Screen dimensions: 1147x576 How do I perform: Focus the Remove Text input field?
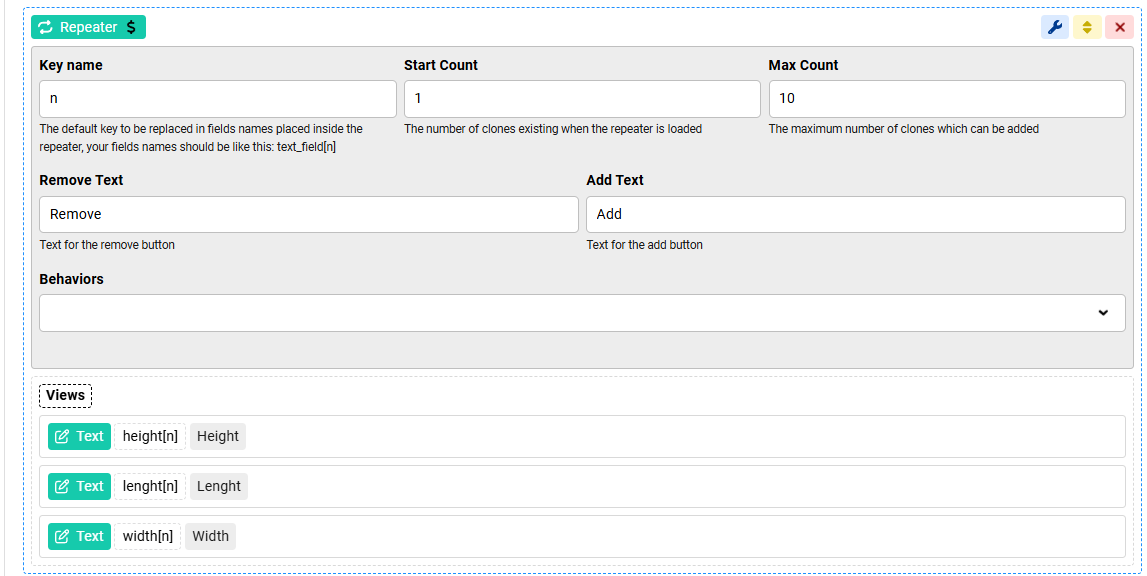tap(309, 214)
